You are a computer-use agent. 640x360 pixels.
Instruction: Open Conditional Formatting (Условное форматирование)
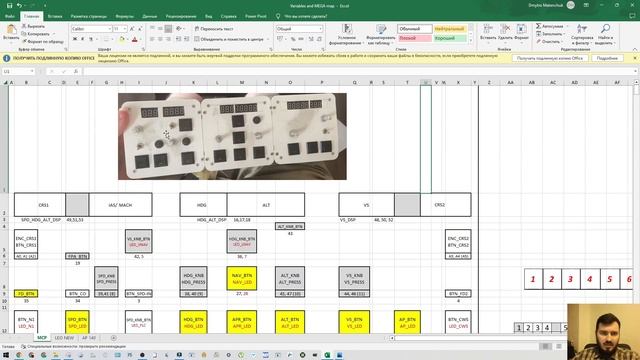347,34
